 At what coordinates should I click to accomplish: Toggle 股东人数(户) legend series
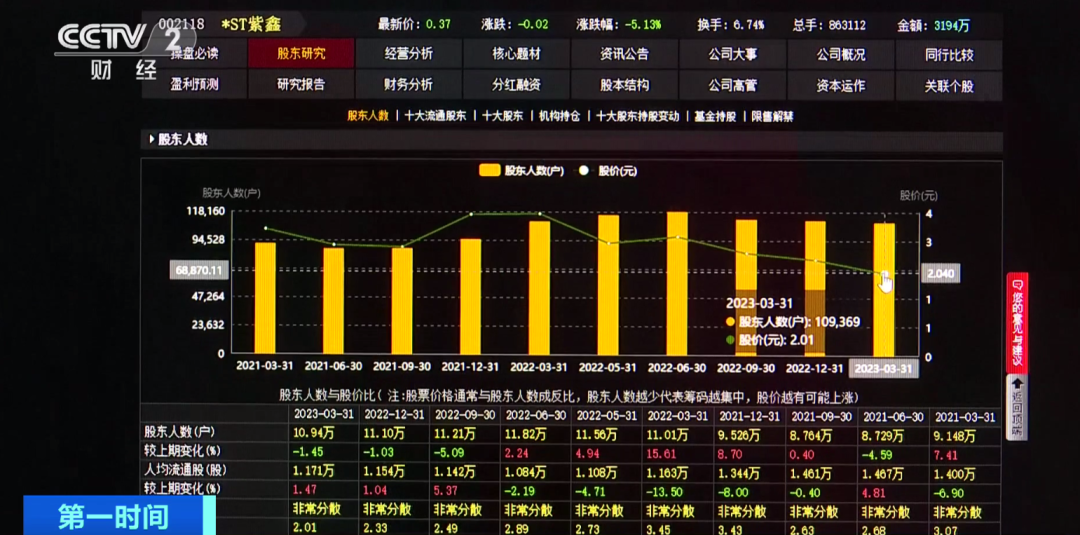[x=521, y=171]
